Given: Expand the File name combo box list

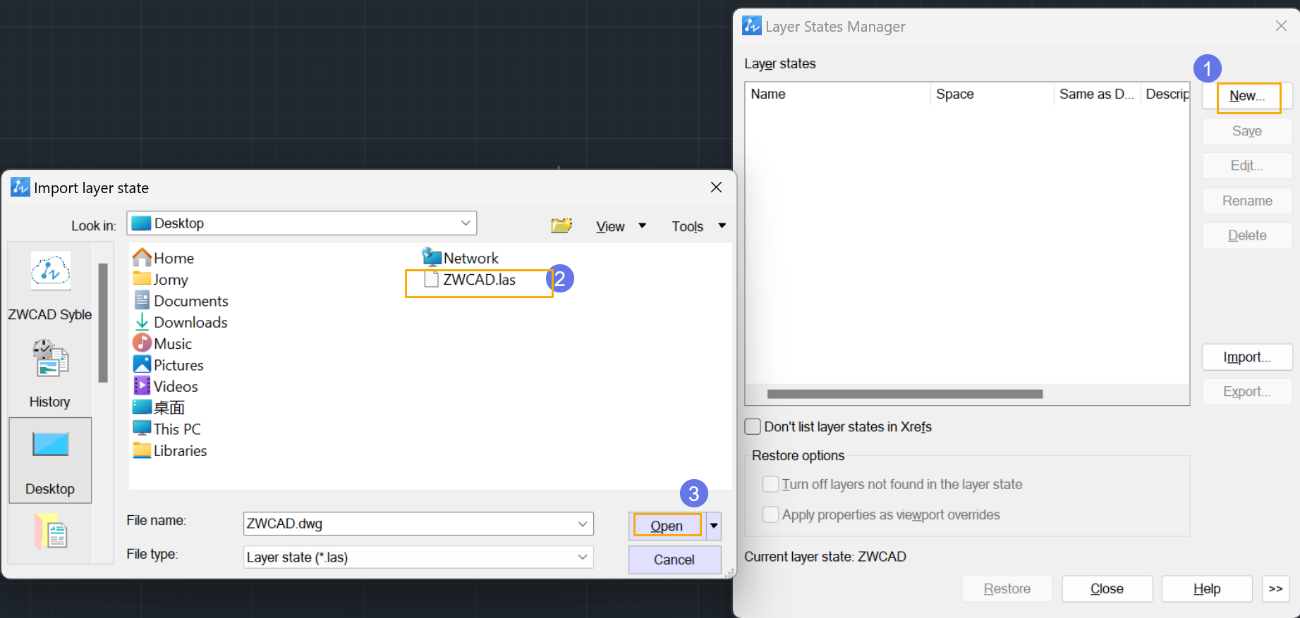Looking at the screenshot, I should [583, 524].
